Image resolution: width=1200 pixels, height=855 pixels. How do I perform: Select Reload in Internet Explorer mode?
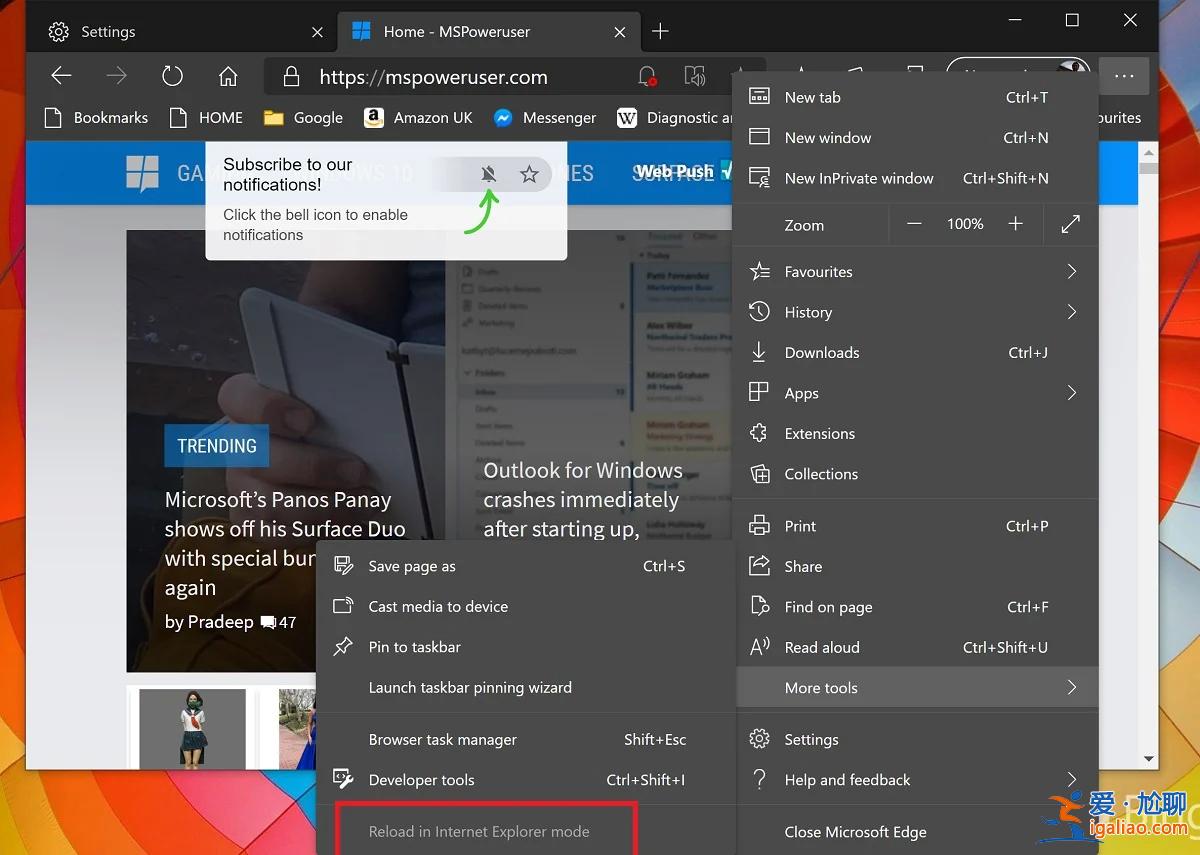pos(480,831)
